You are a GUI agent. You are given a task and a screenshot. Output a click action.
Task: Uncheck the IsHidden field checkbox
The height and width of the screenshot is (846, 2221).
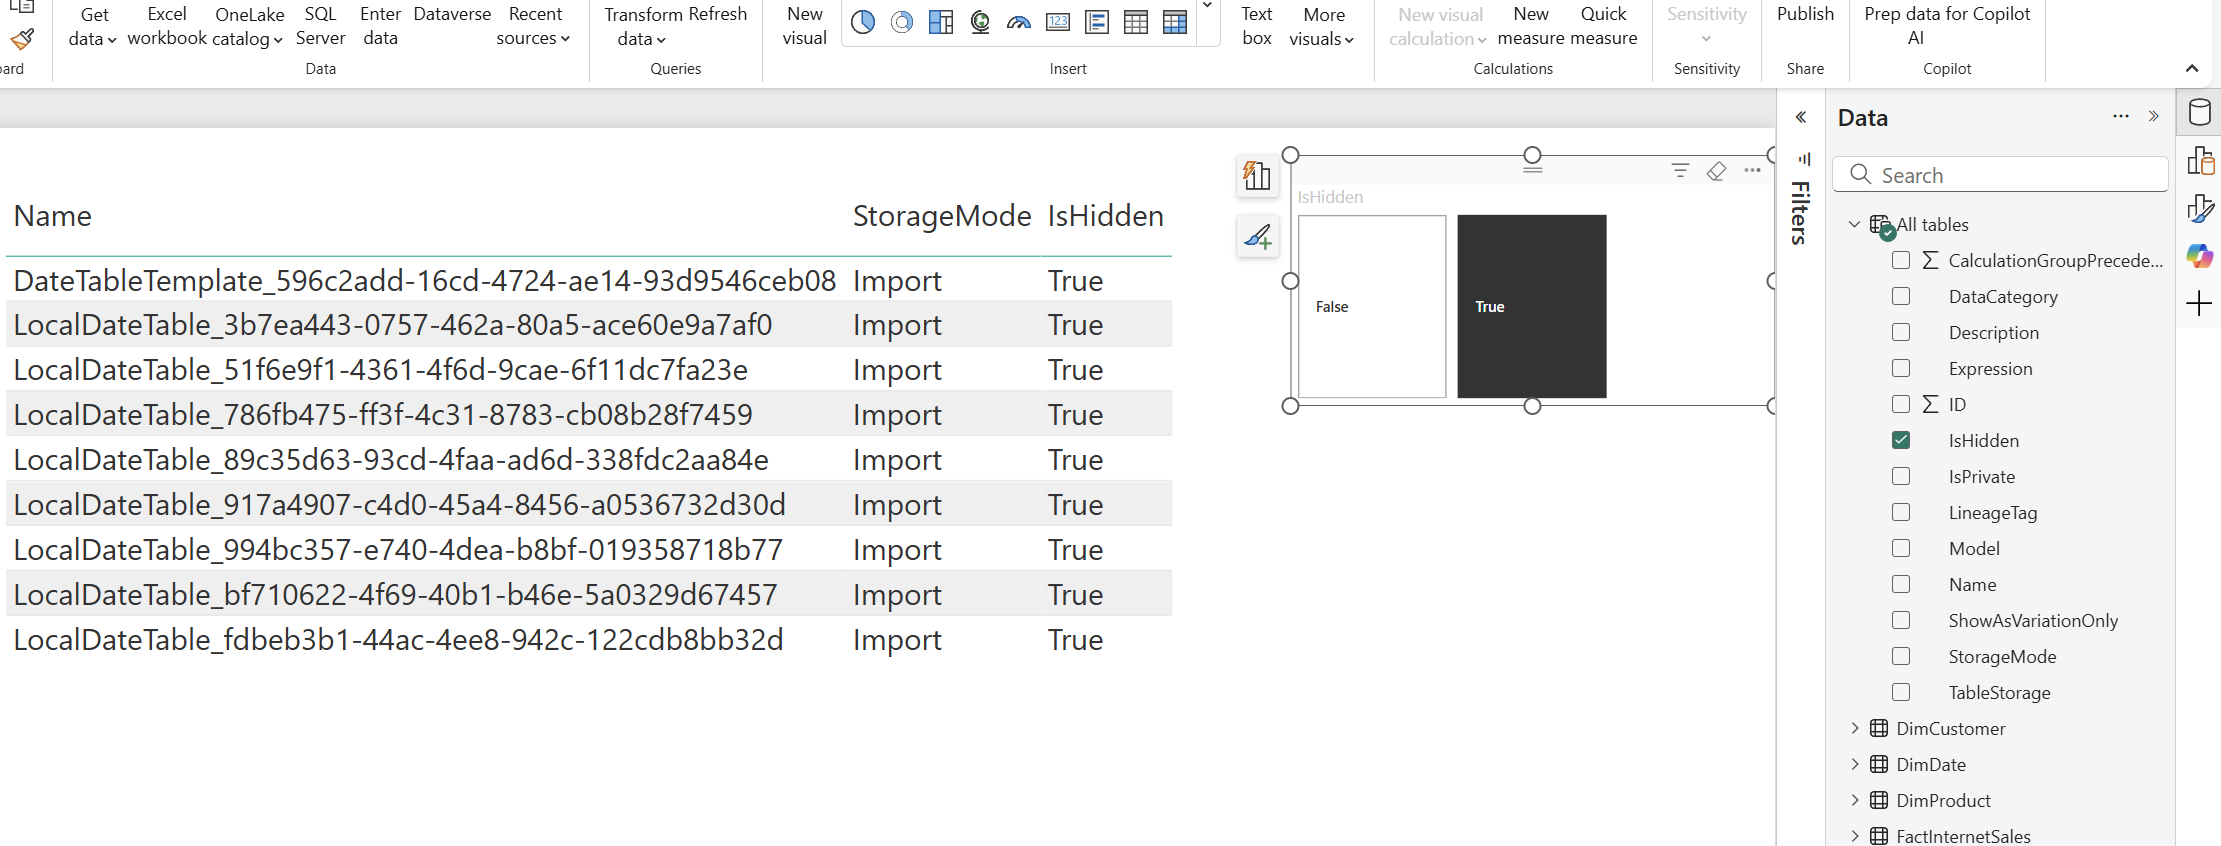(x=1901, y=440)
